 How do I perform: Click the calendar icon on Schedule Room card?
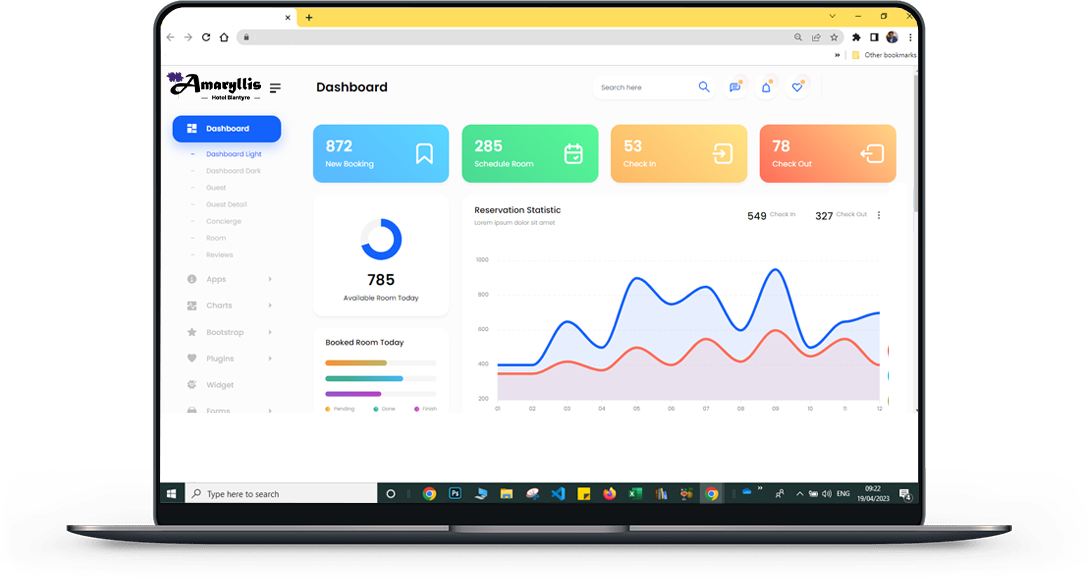(x=573, y=153)
